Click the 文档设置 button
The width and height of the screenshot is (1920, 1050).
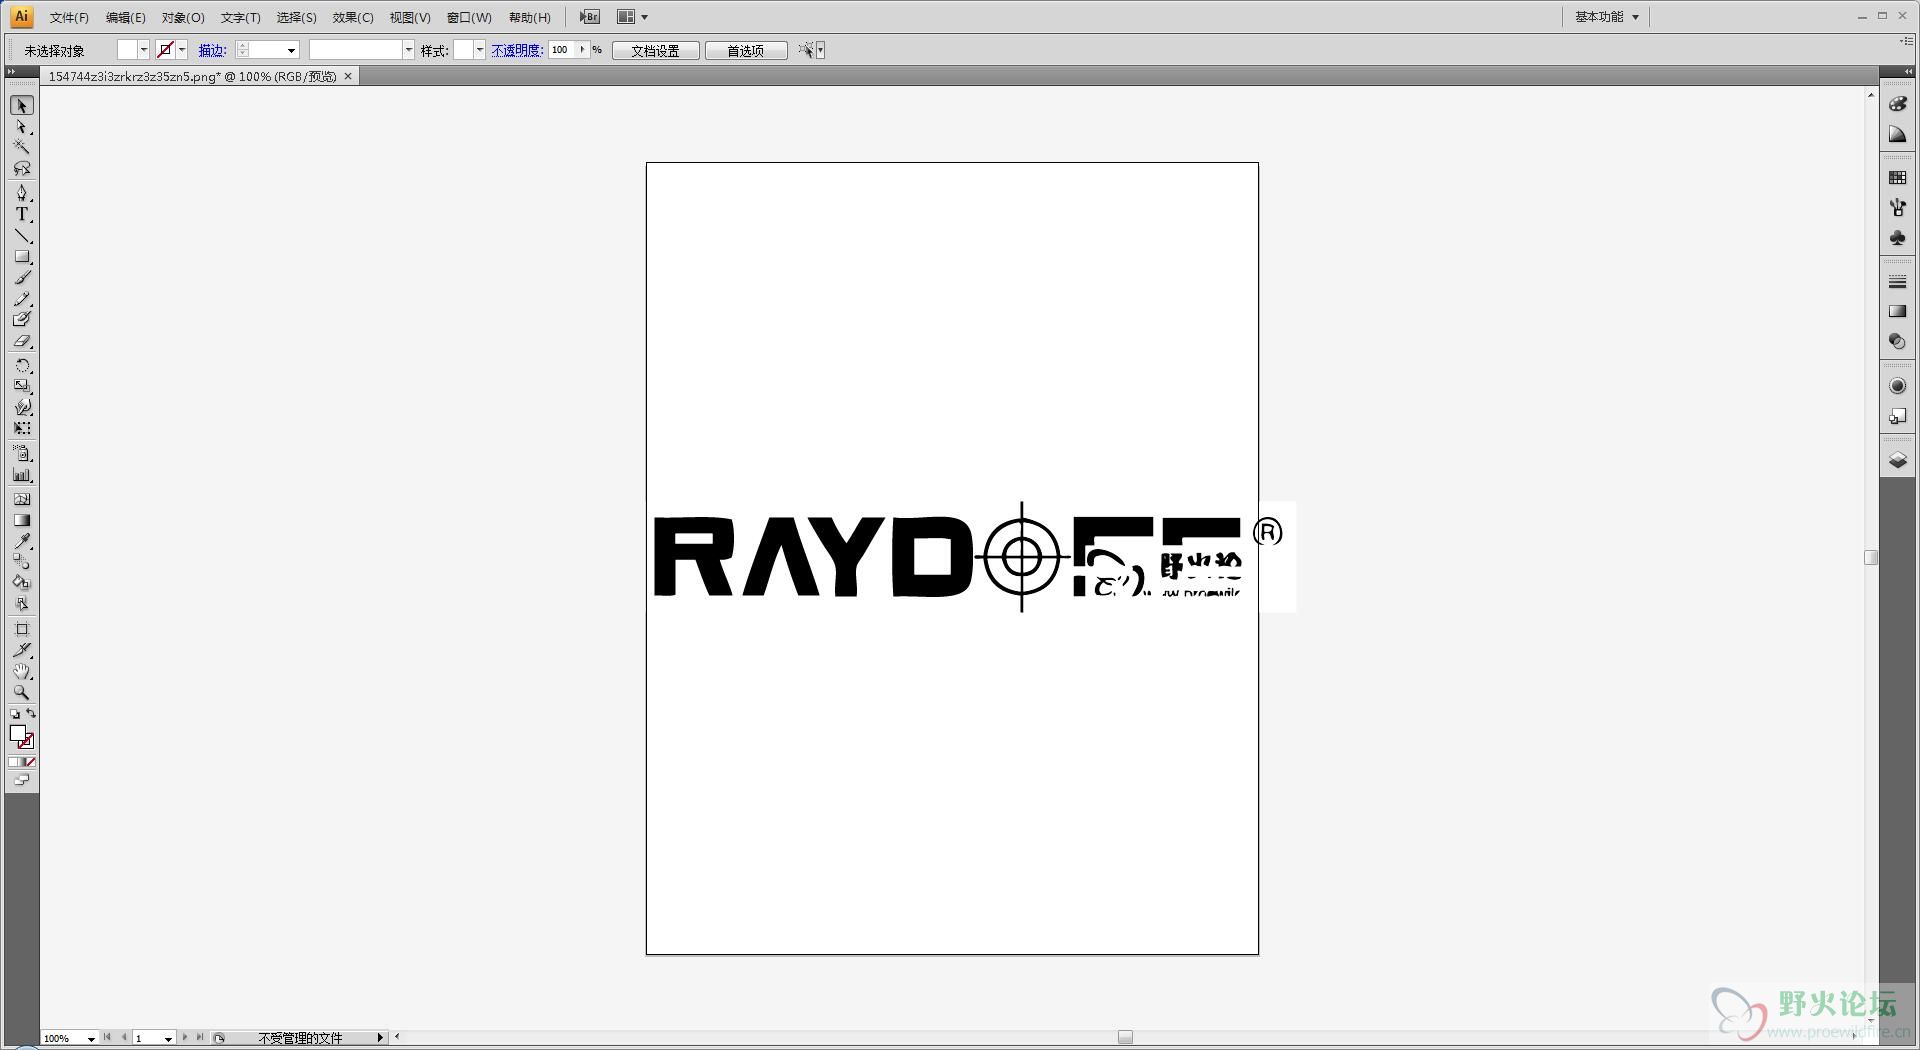tap(655, 51)
